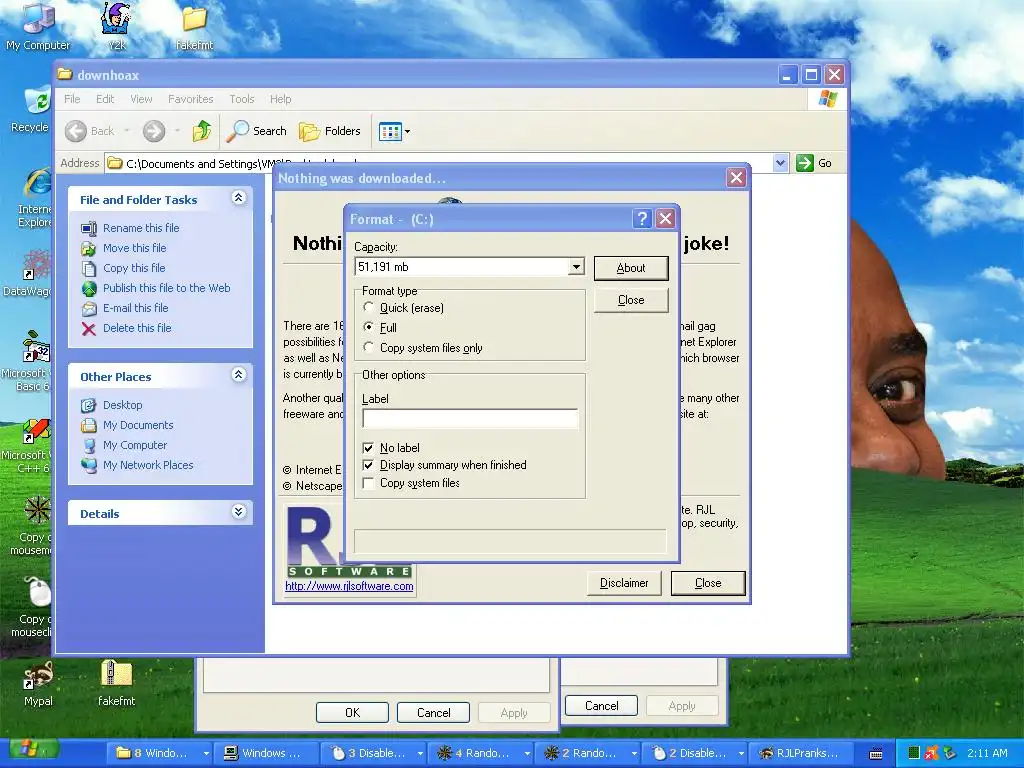Open the Tools menu
This screenshot has height=768, width=1024.
pos(242,99)
